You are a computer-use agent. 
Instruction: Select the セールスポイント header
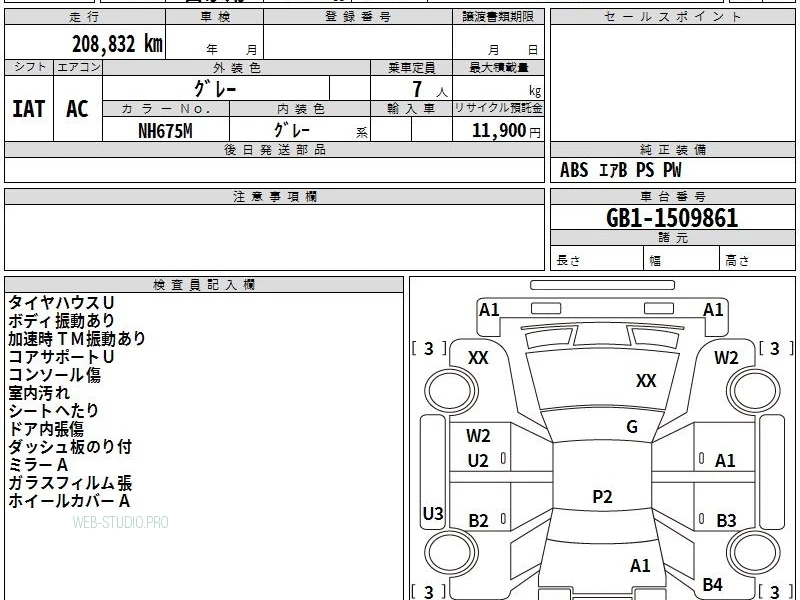(672, 17)
